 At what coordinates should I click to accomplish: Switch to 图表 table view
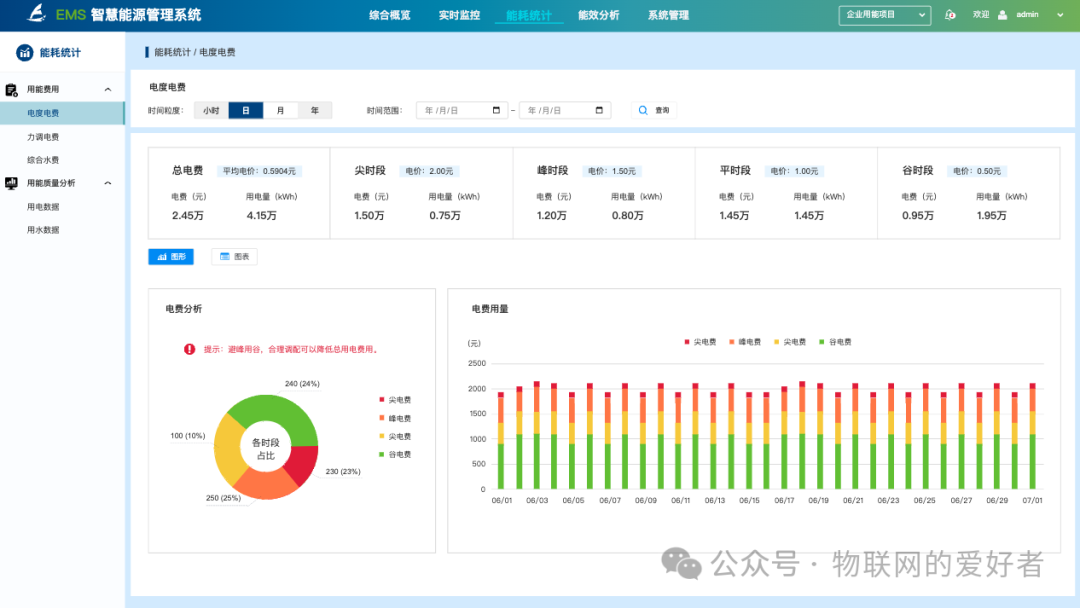(234, 256)
